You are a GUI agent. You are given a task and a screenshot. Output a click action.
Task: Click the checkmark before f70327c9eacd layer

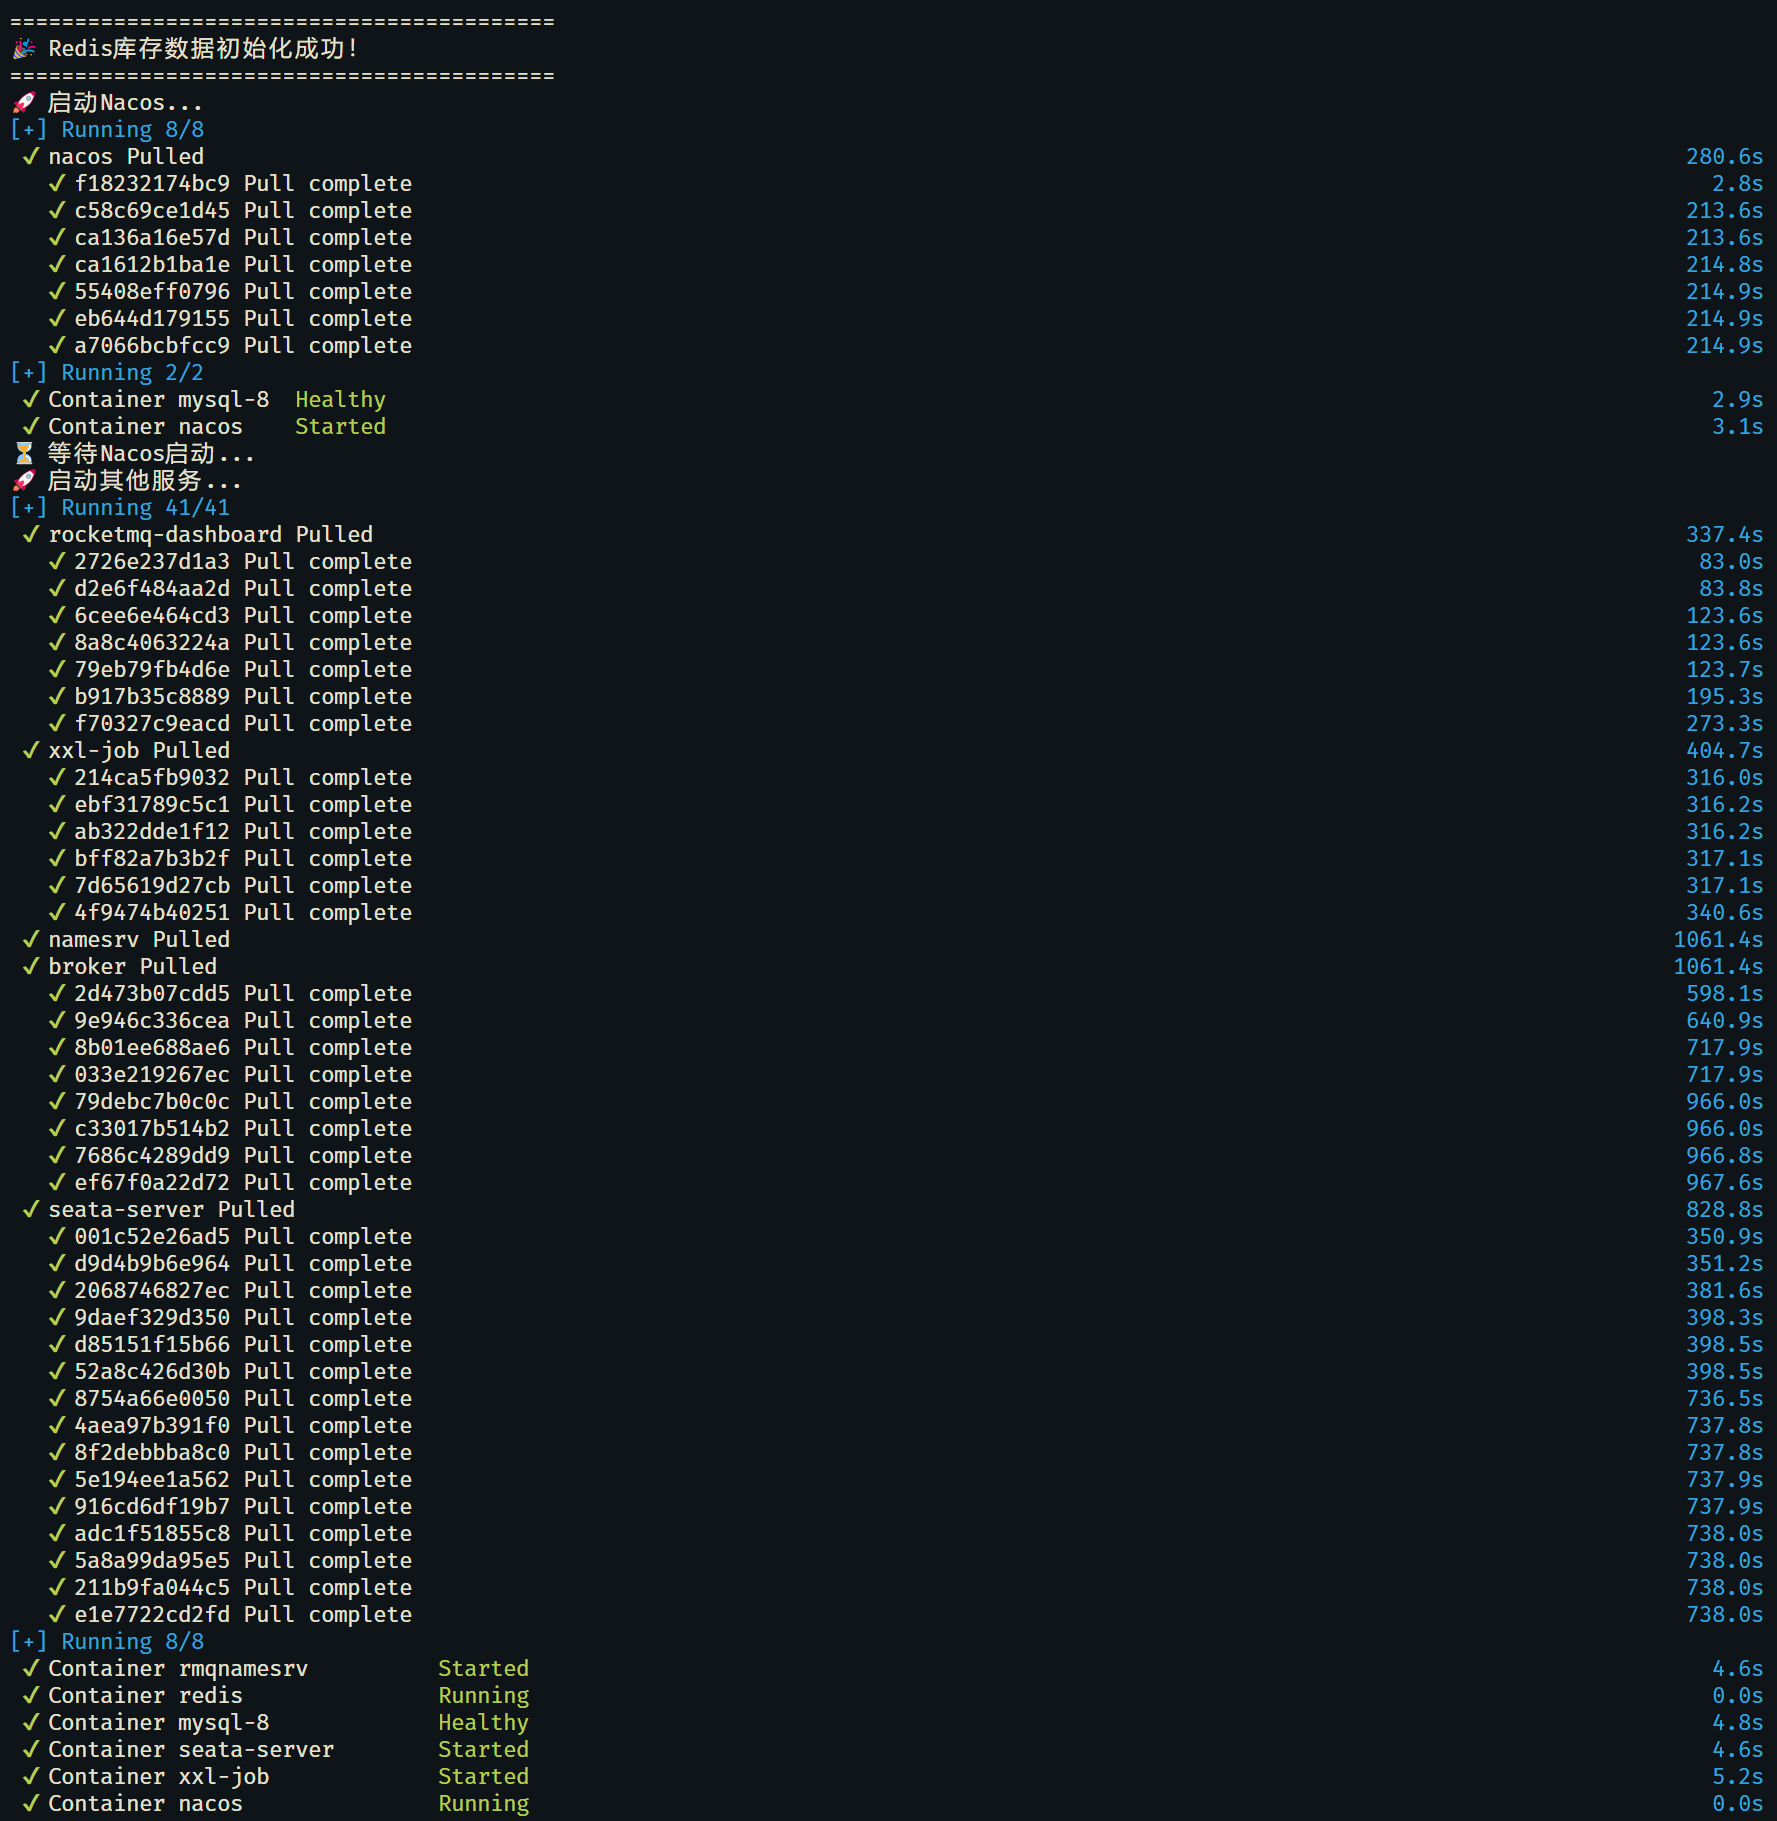(x=57, y=723)
